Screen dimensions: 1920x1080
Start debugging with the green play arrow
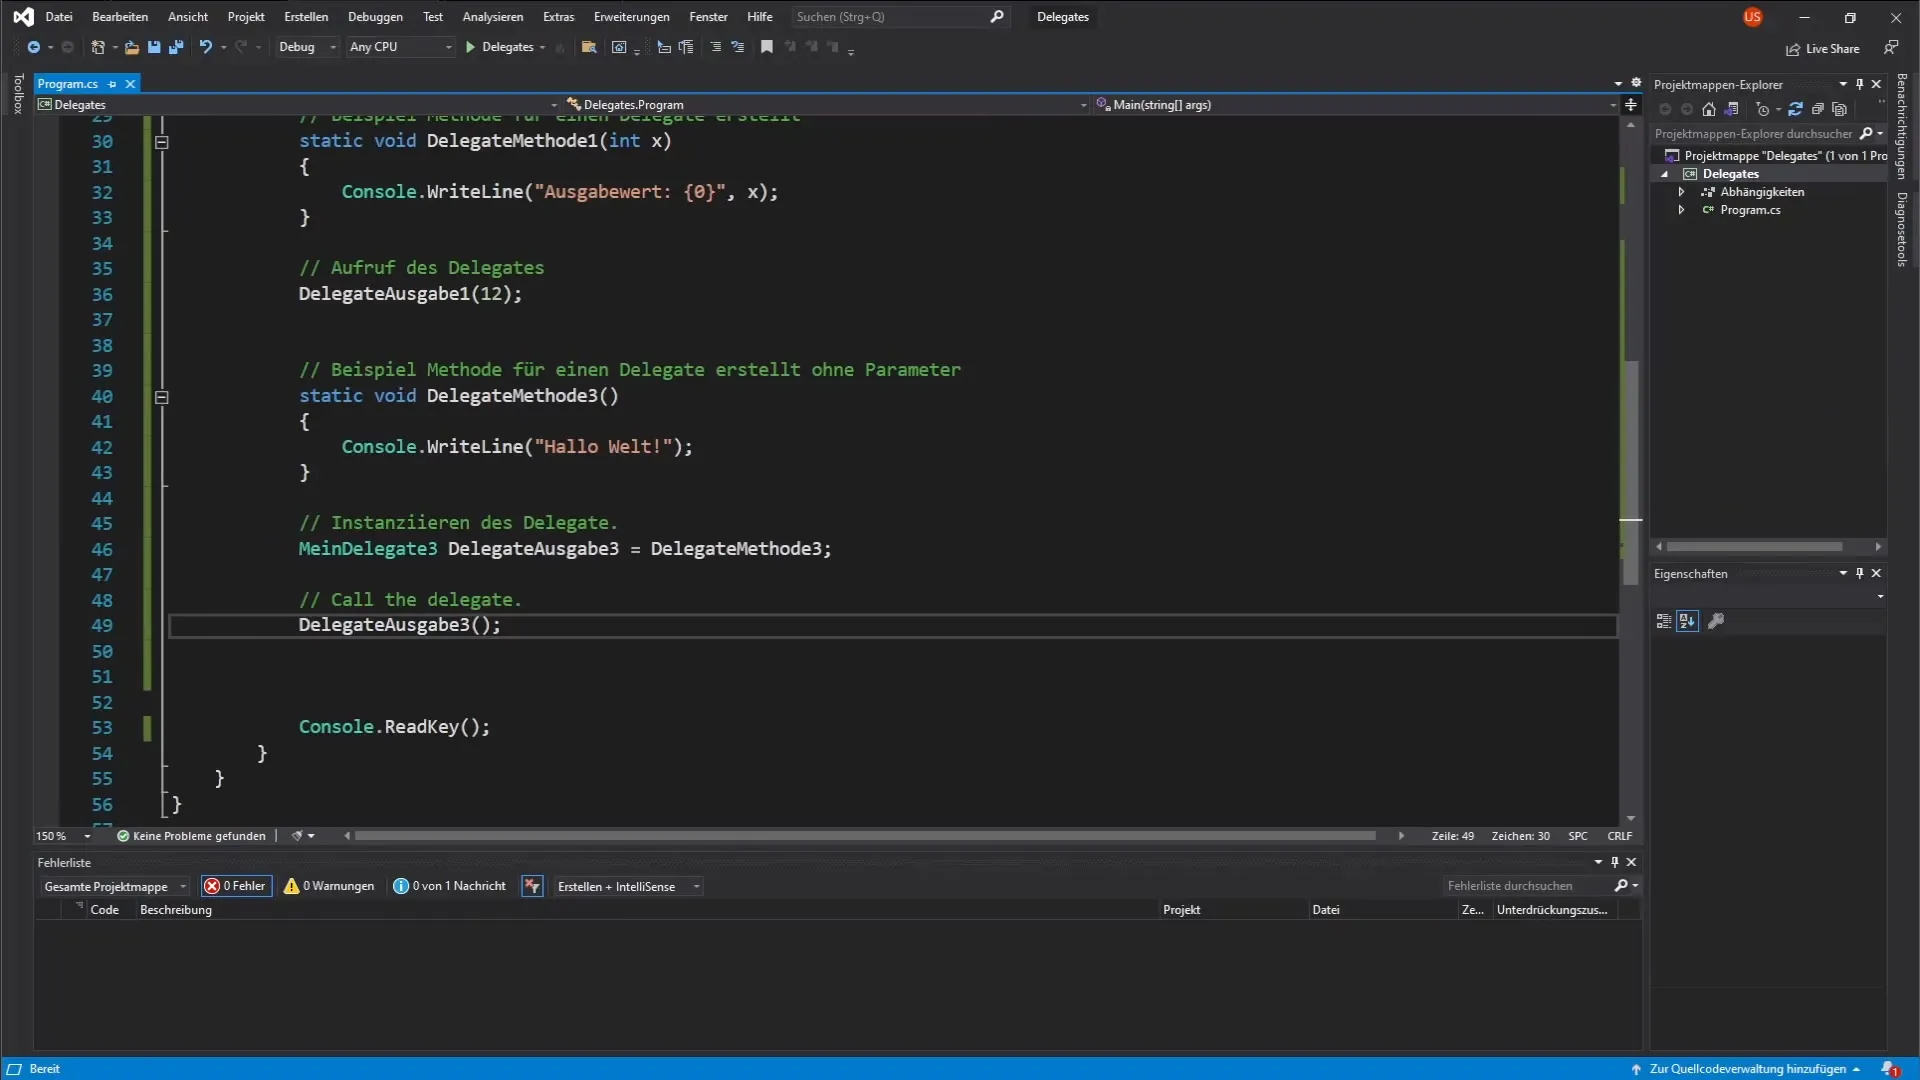470,47
